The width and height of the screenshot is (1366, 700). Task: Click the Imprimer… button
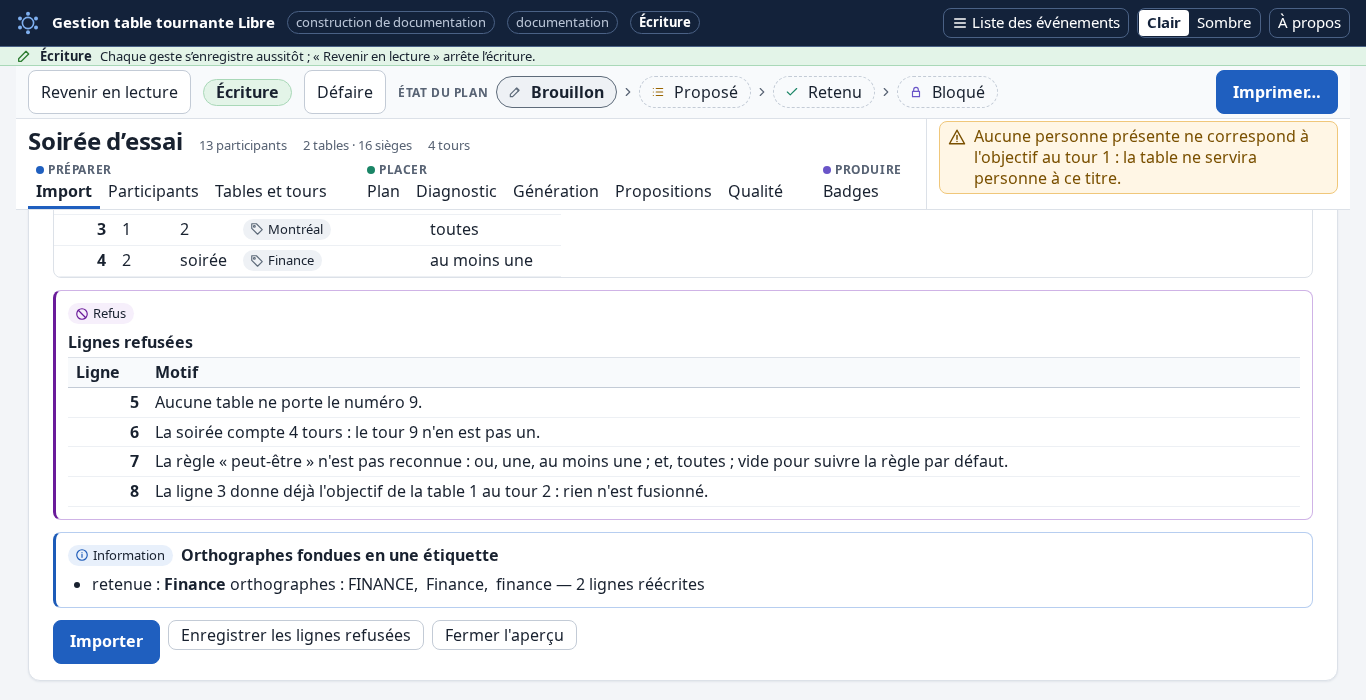(1277, 92)
